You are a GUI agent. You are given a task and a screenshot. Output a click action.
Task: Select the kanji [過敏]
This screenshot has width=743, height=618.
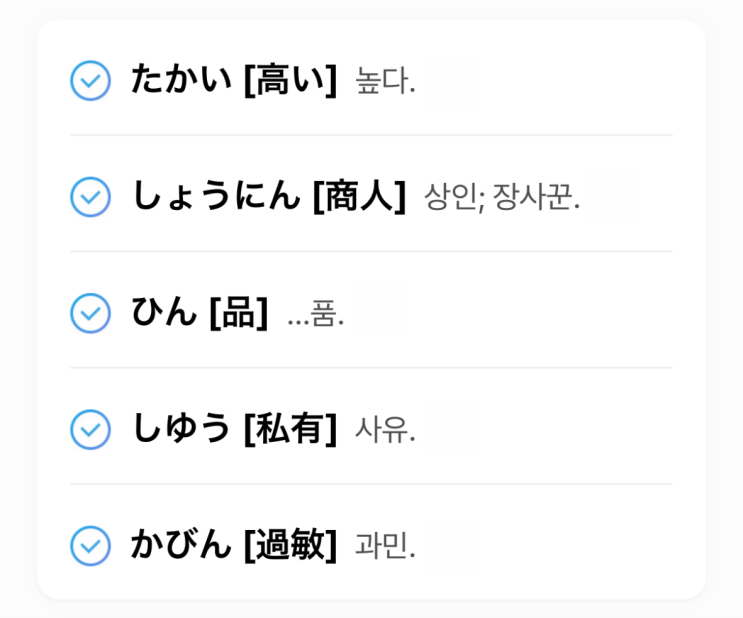[x=291, y=546]
